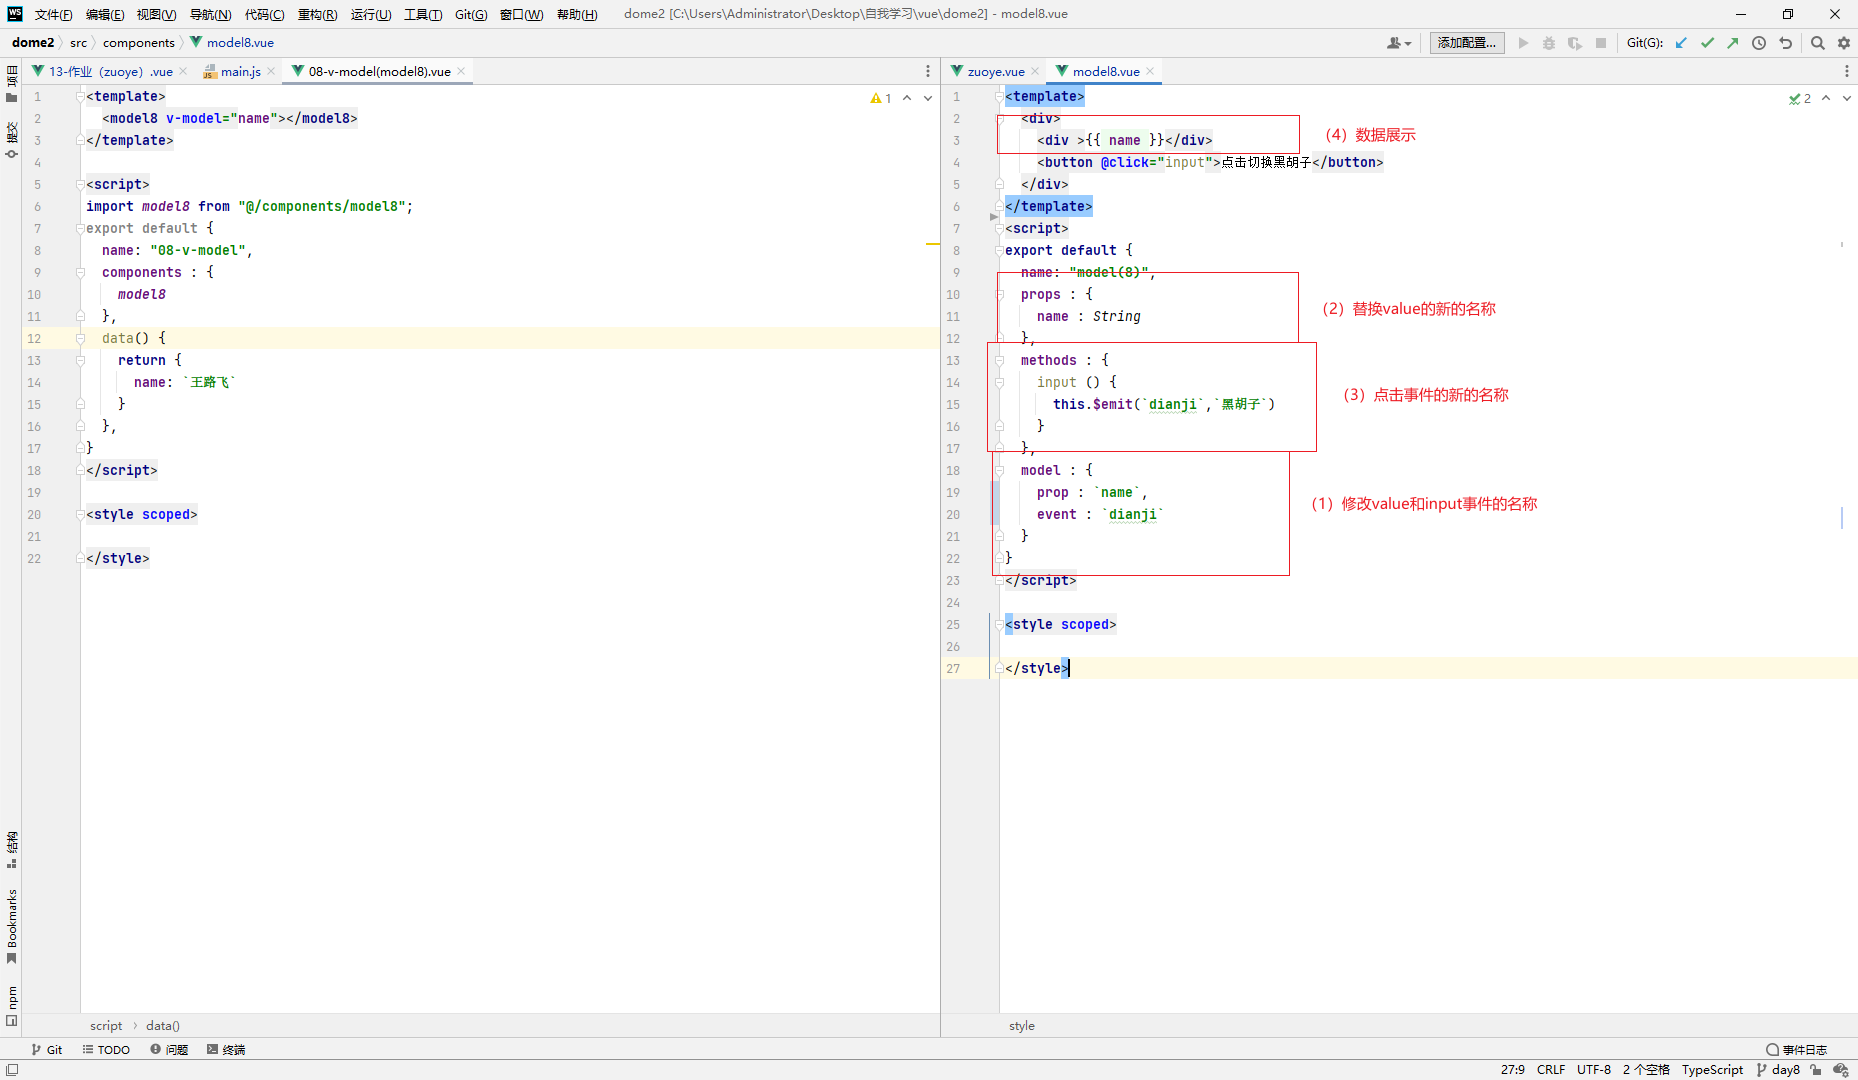1858x1080 pixels.
Task: Close the zuoye.vue tab
Action: (x=1035, y=71)
